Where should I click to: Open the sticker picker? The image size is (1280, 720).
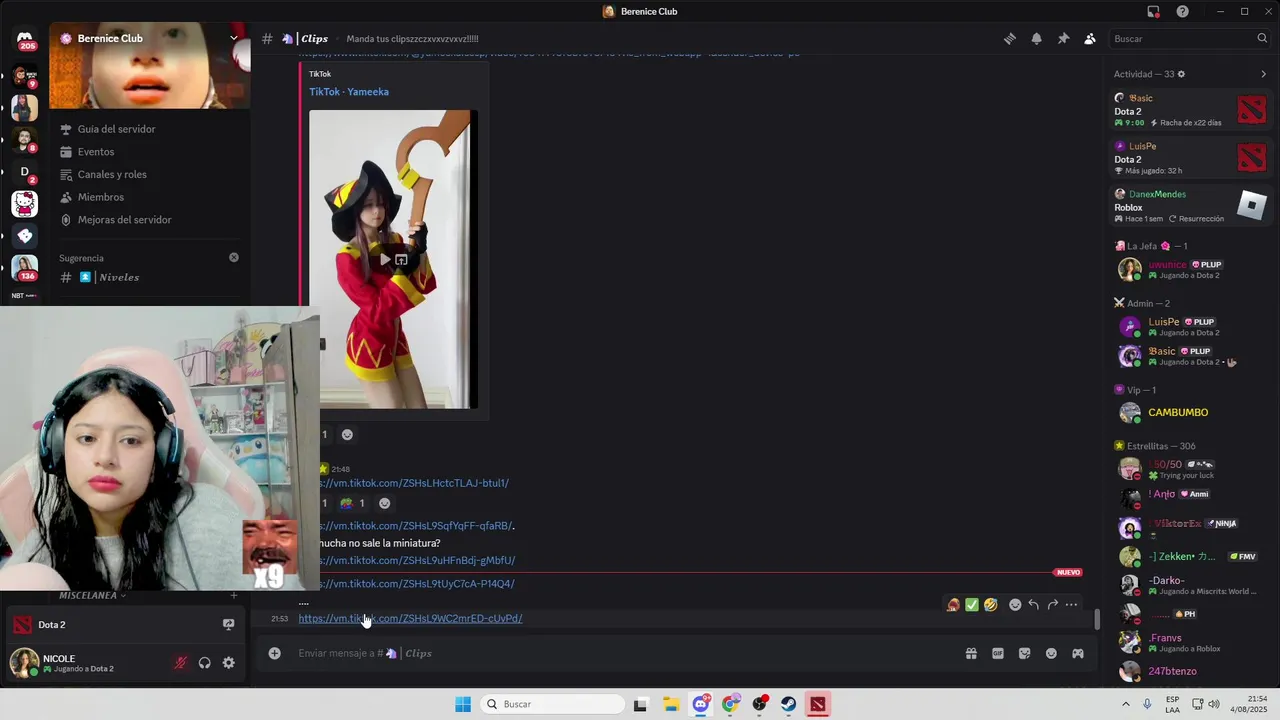(x=1025, y=653)
